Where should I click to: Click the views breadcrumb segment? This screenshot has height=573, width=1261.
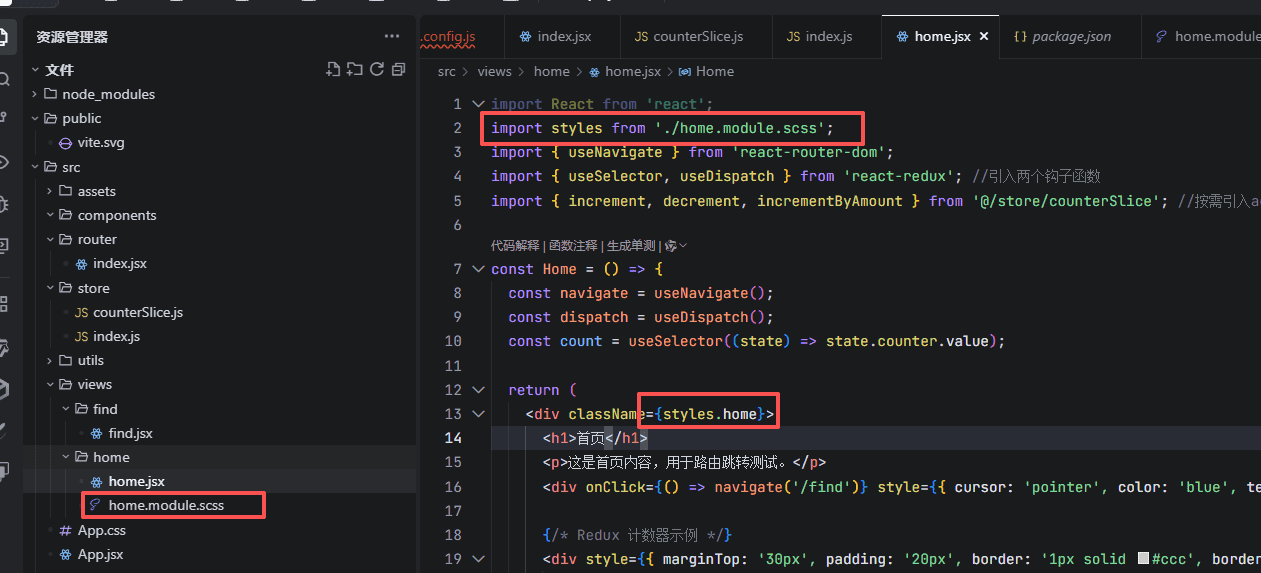coord(494,72)
